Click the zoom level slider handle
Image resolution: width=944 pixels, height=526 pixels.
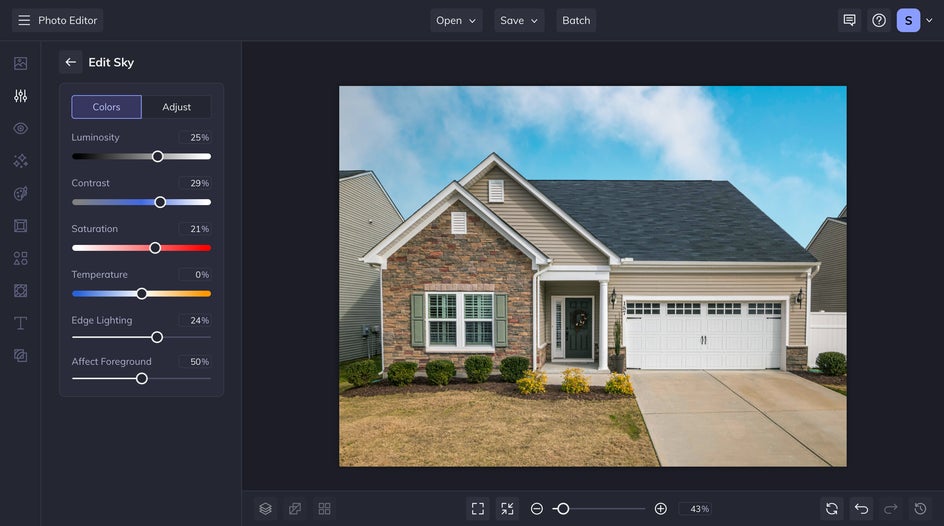click(x=563, y=509)
